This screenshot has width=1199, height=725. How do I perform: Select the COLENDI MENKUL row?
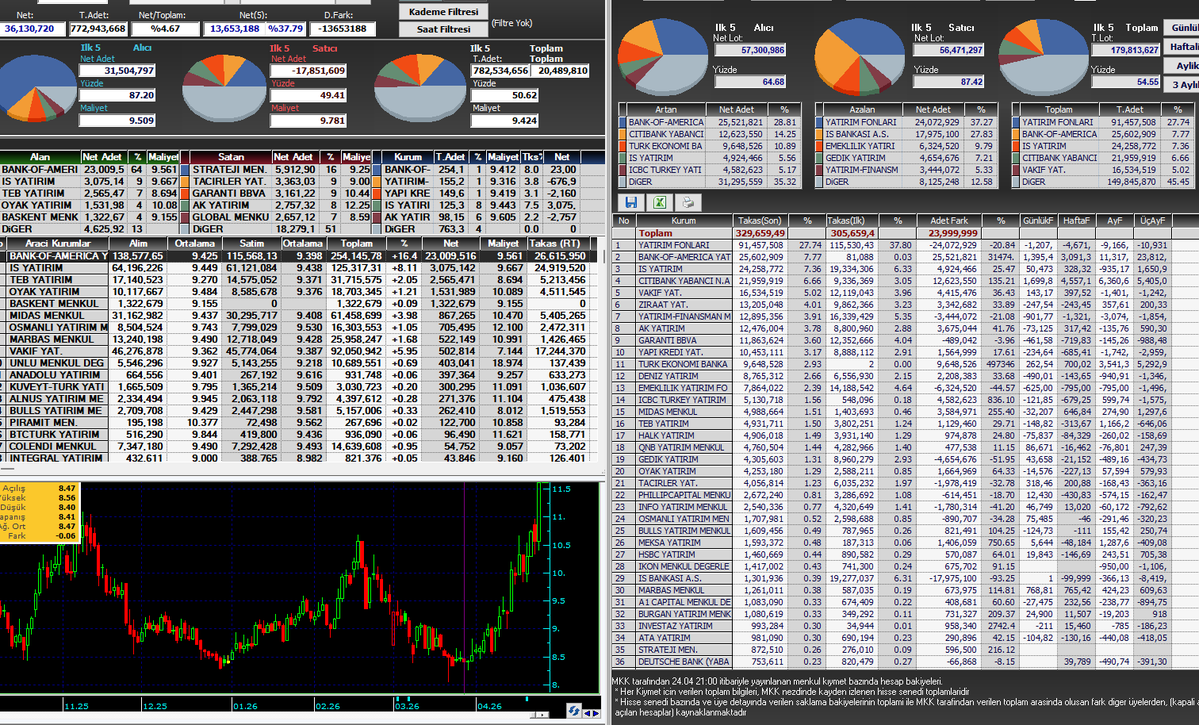297,446
